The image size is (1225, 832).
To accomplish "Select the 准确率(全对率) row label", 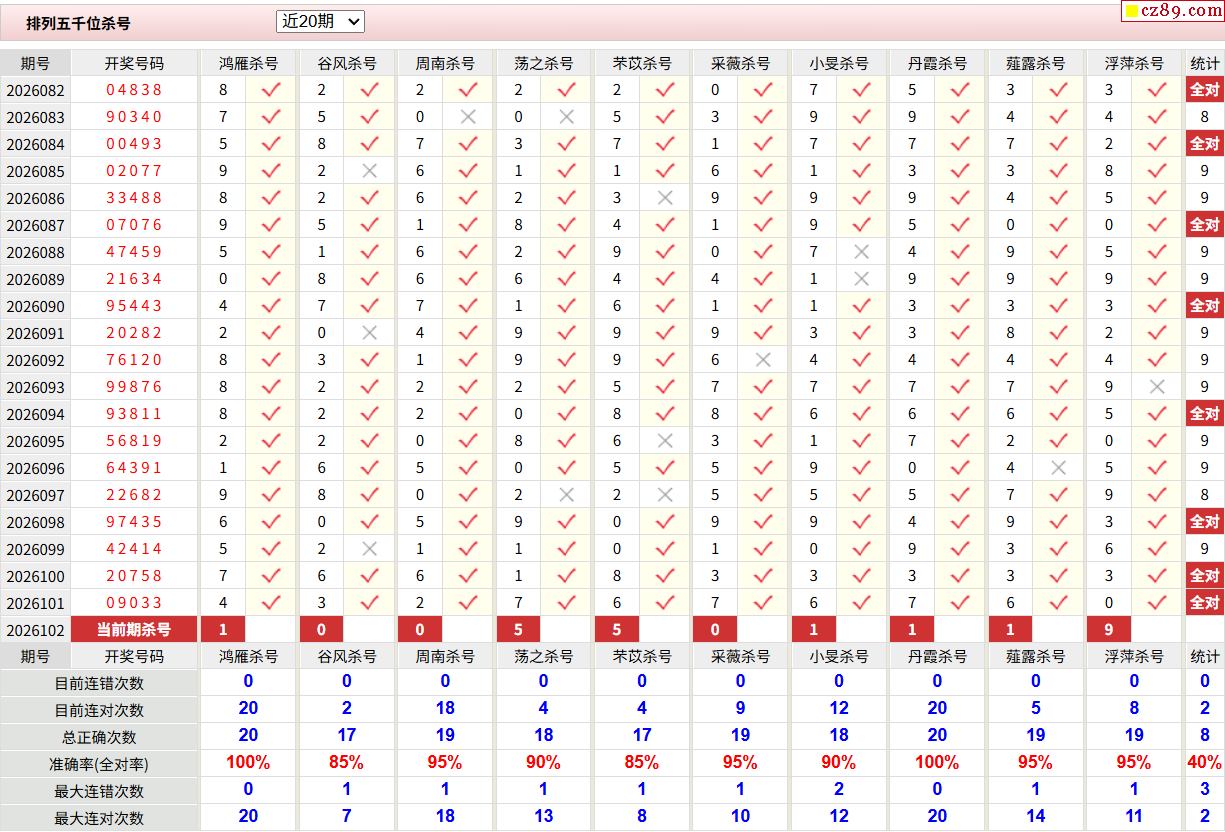I will pos(99,764).
